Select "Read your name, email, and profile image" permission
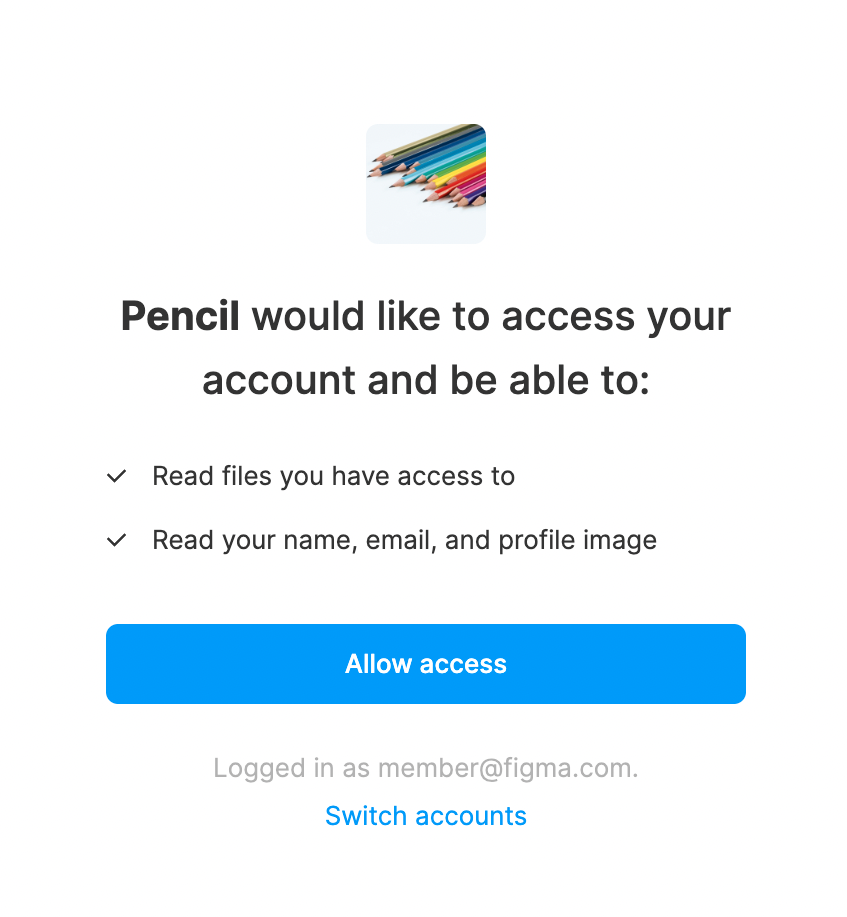Screen dimensions: 847x917 tap(404, 541)
